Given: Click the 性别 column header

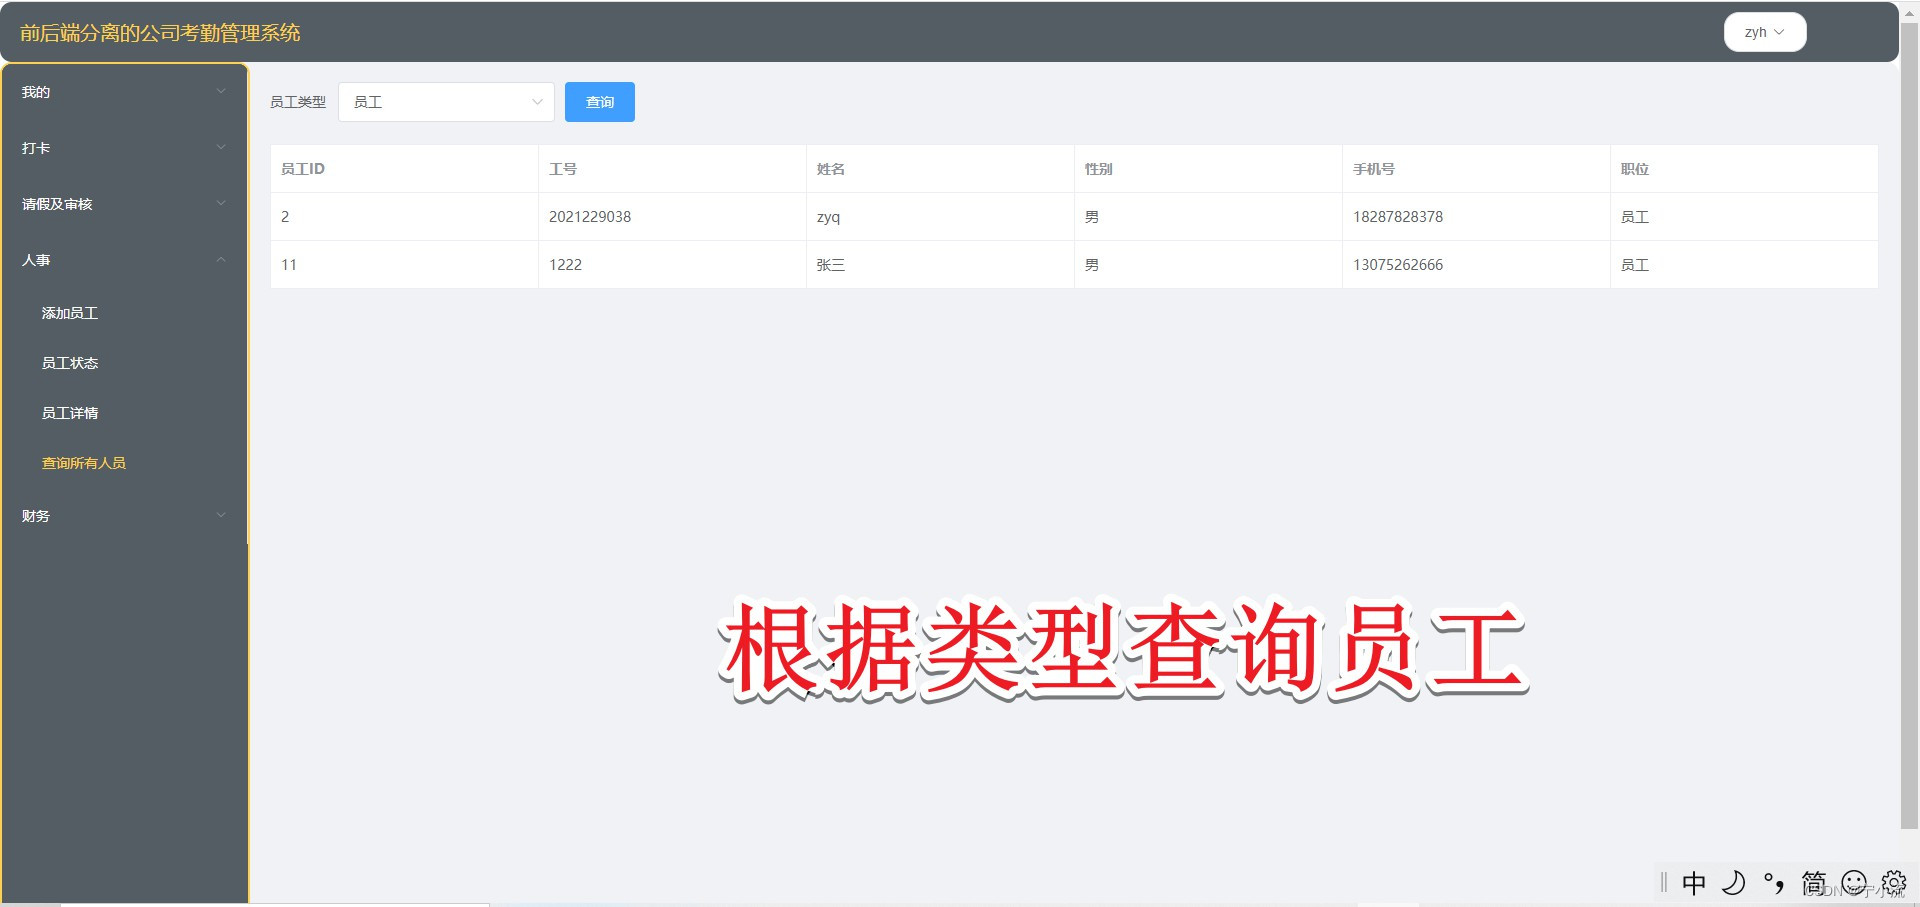Looking at the screenshot, I should tap(1208, 169).
